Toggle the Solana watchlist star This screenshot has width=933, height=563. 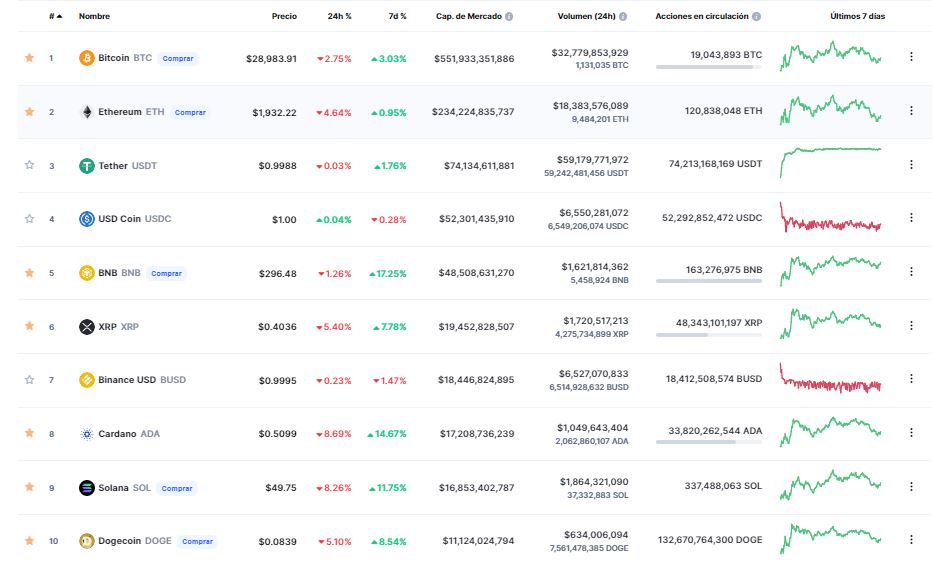tap(29, 486)
